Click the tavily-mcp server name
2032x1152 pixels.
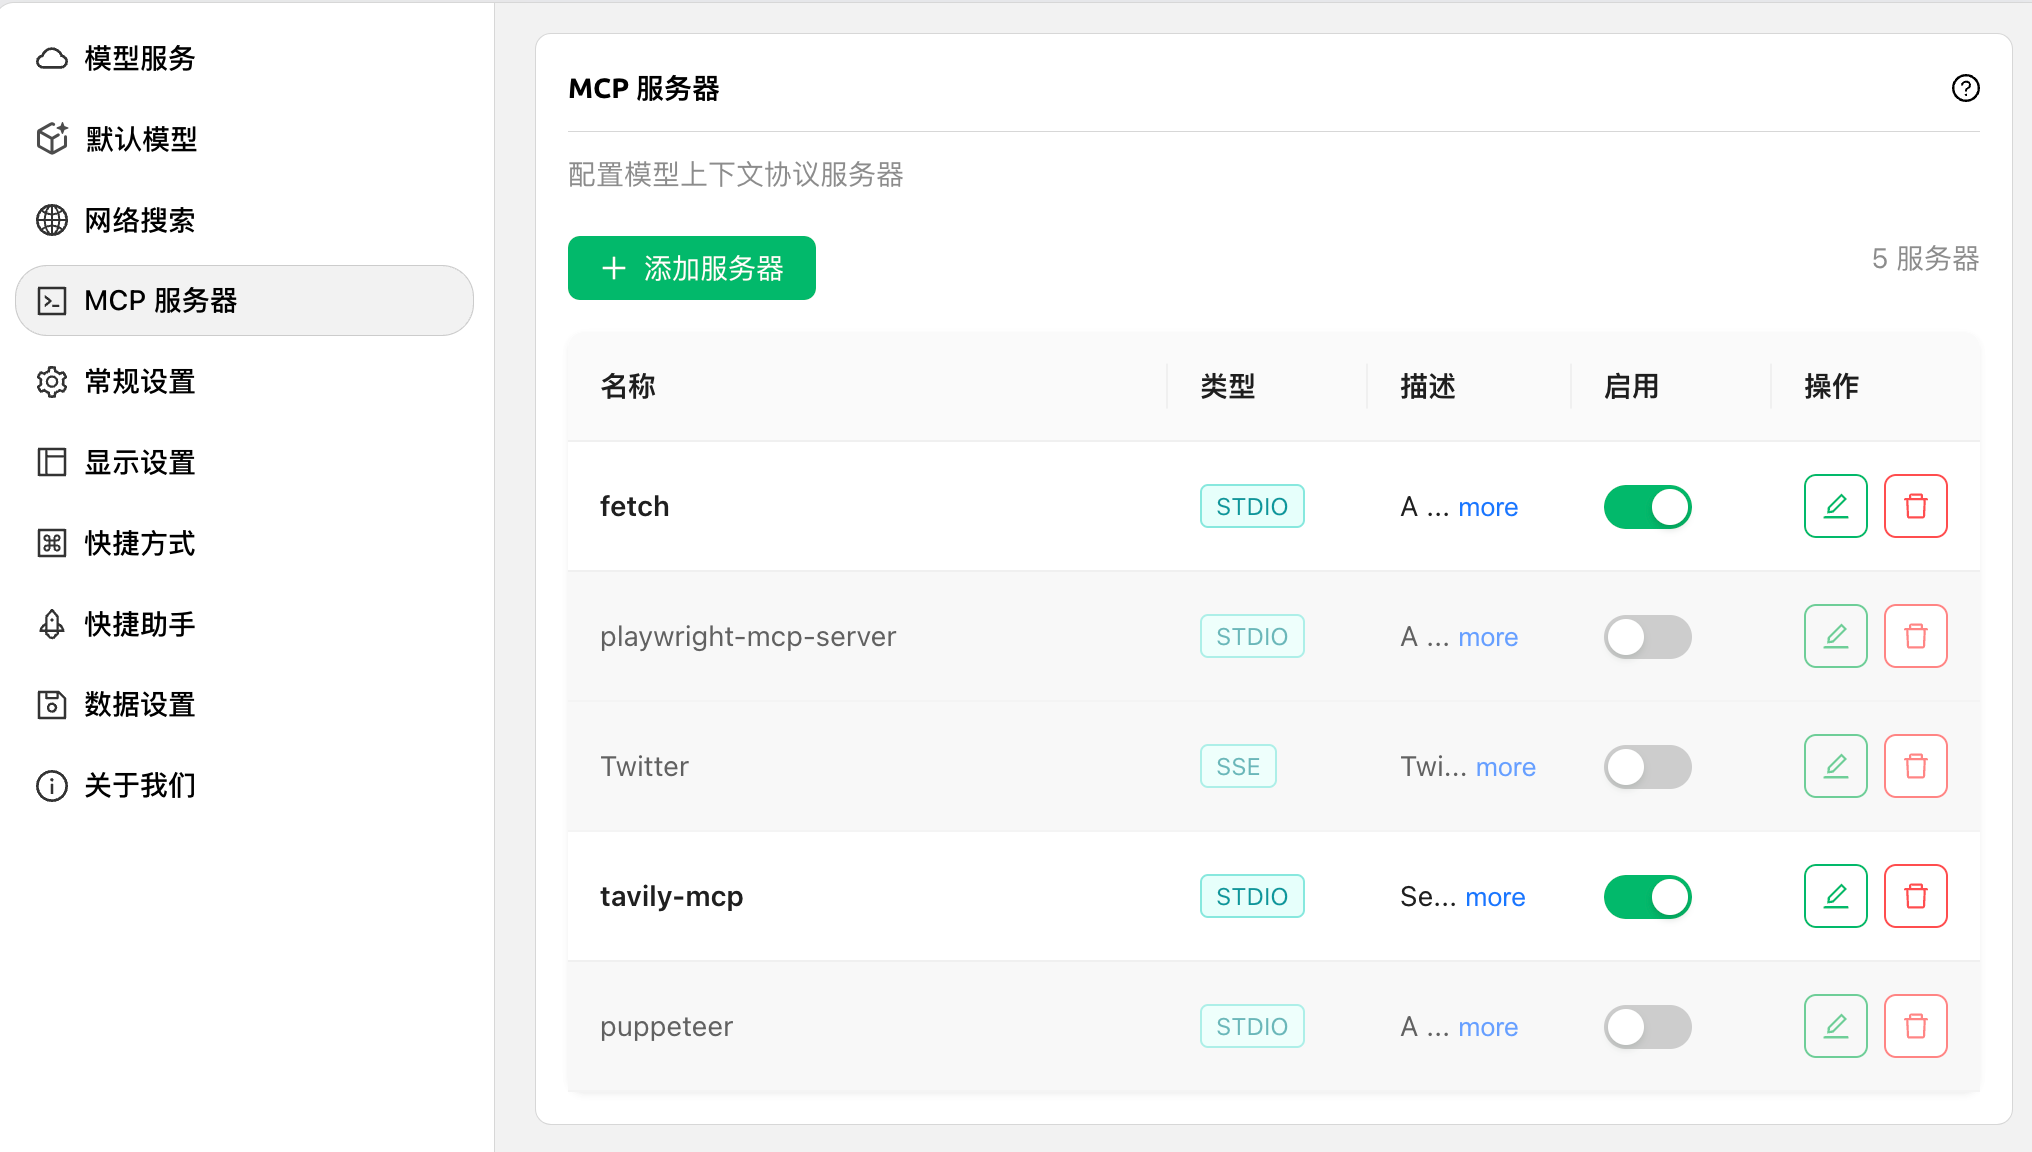[671, 897]
